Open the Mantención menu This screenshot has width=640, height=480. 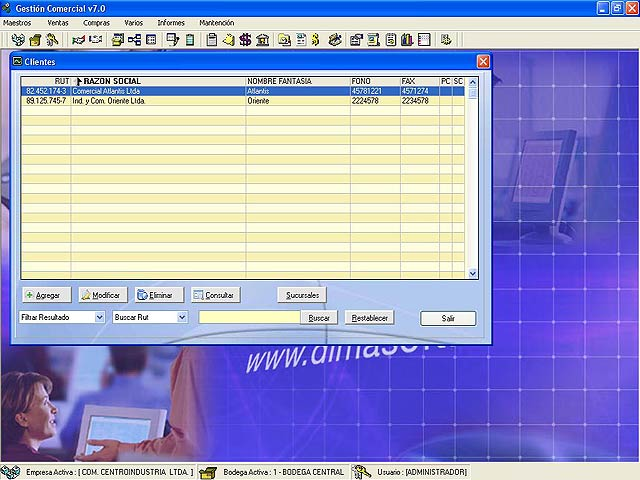[216, 22]
